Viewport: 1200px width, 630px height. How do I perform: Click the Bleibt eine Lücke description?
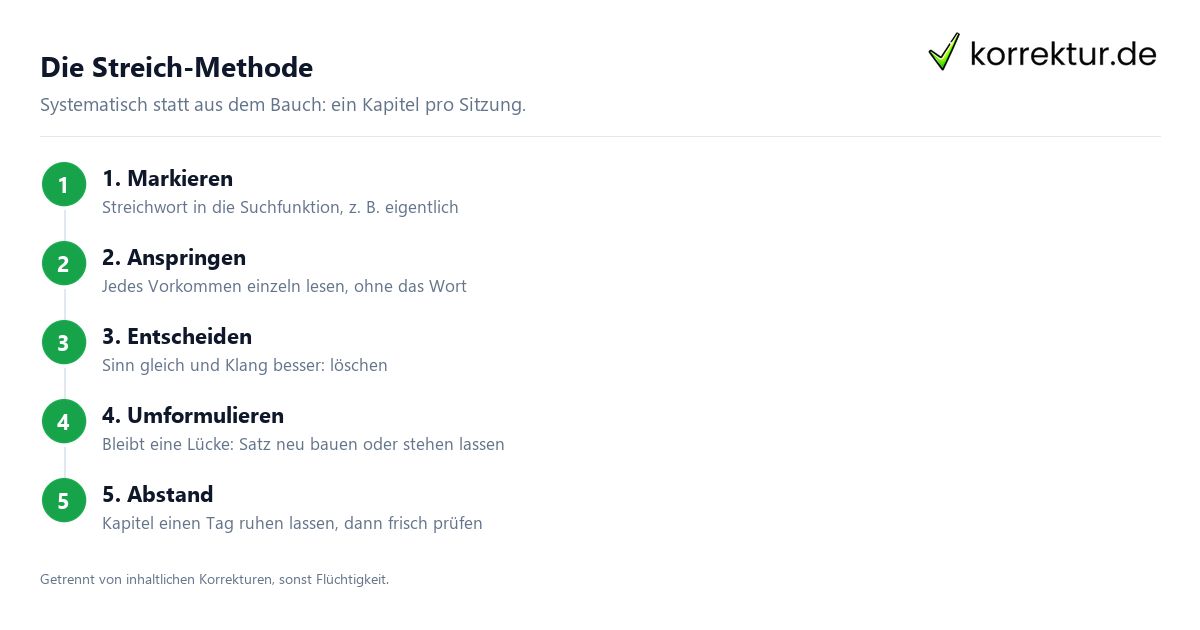[303, 445]
